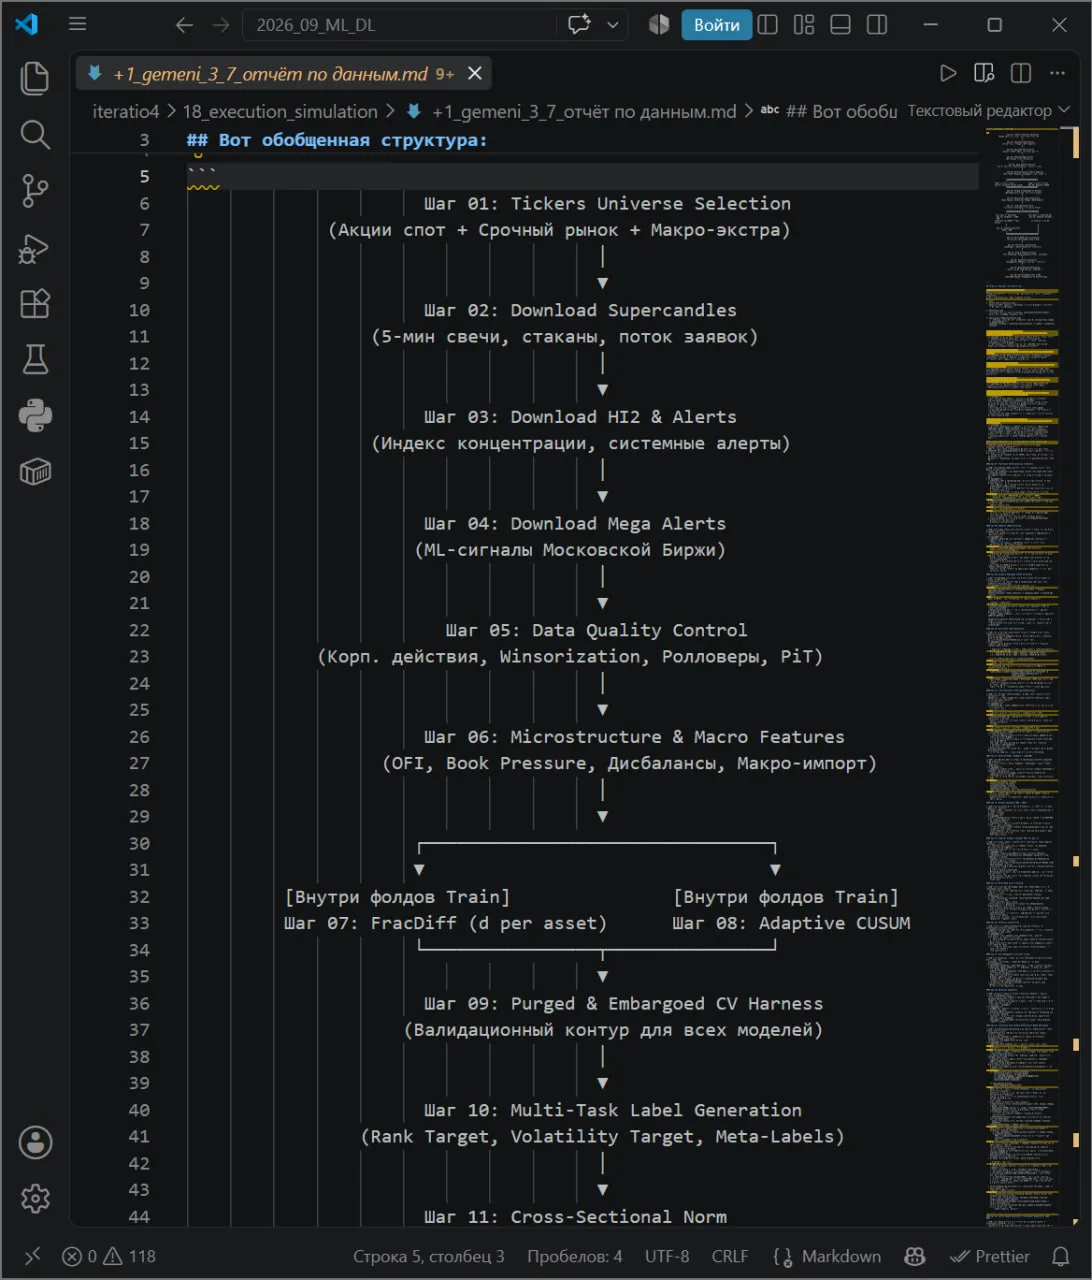Open the hamburger application menu
The image size is (1092, 1280).
(x=77, y=24)
